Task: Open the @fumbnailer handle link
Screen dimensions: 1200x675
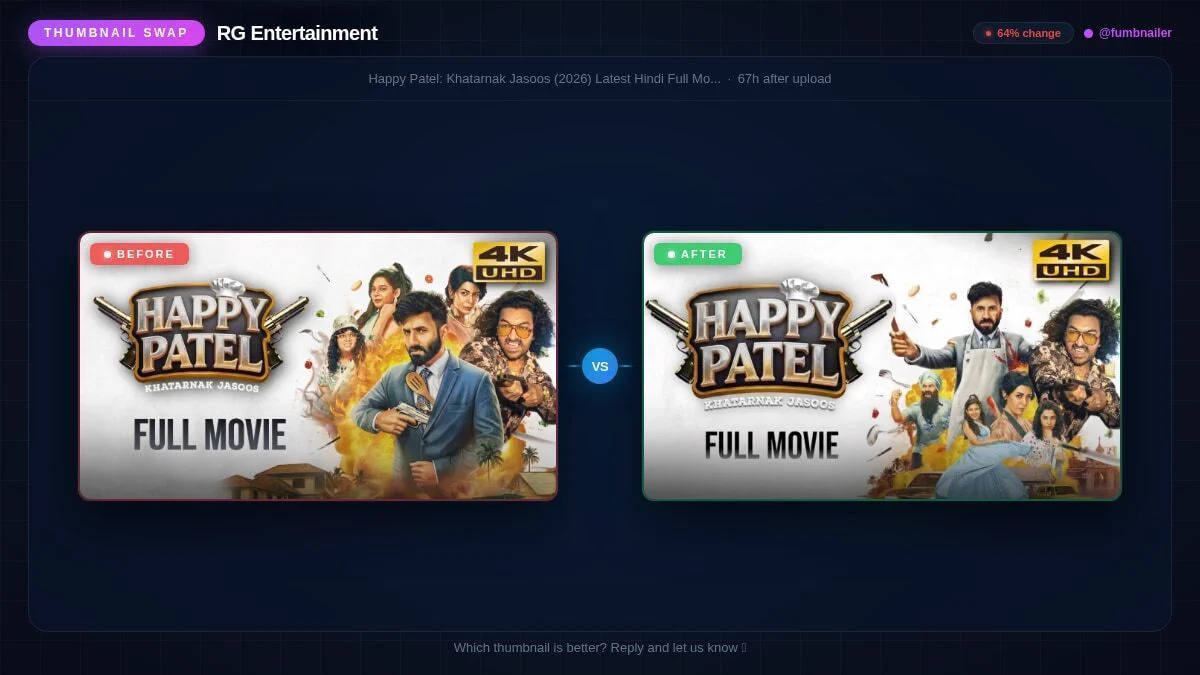Action: pos(1135,33)
